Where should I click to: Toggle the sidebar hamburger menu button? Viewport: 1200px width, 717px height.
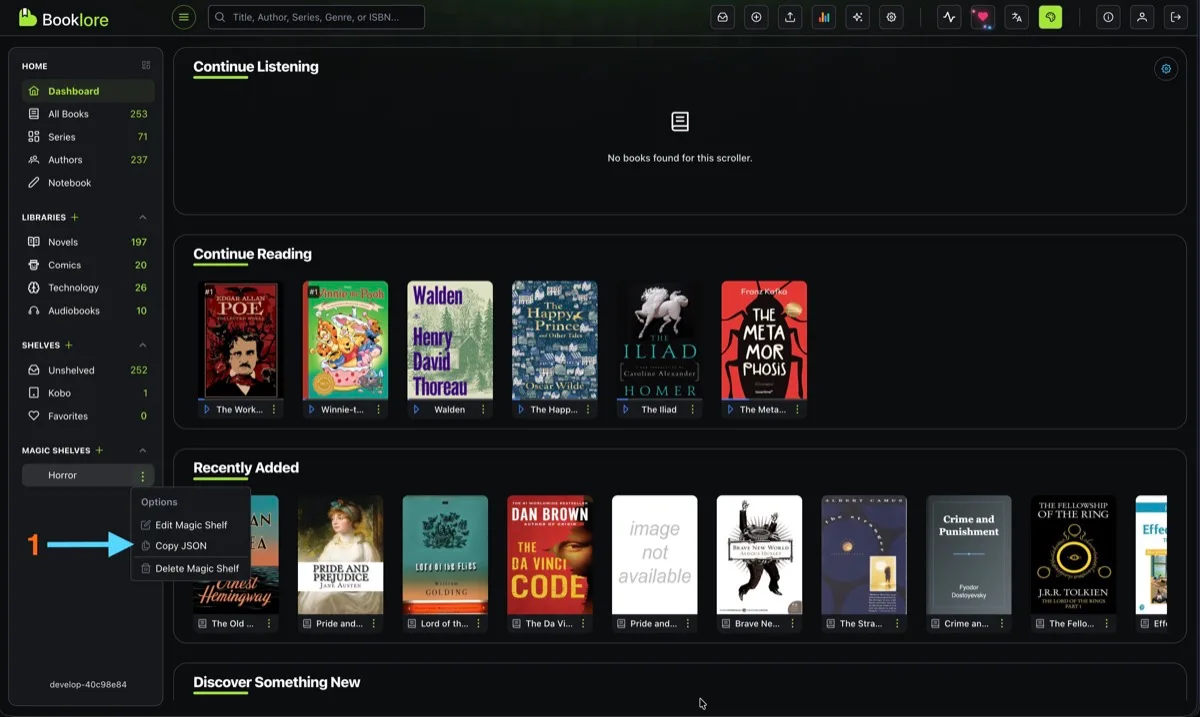click(x=183, y=17)
